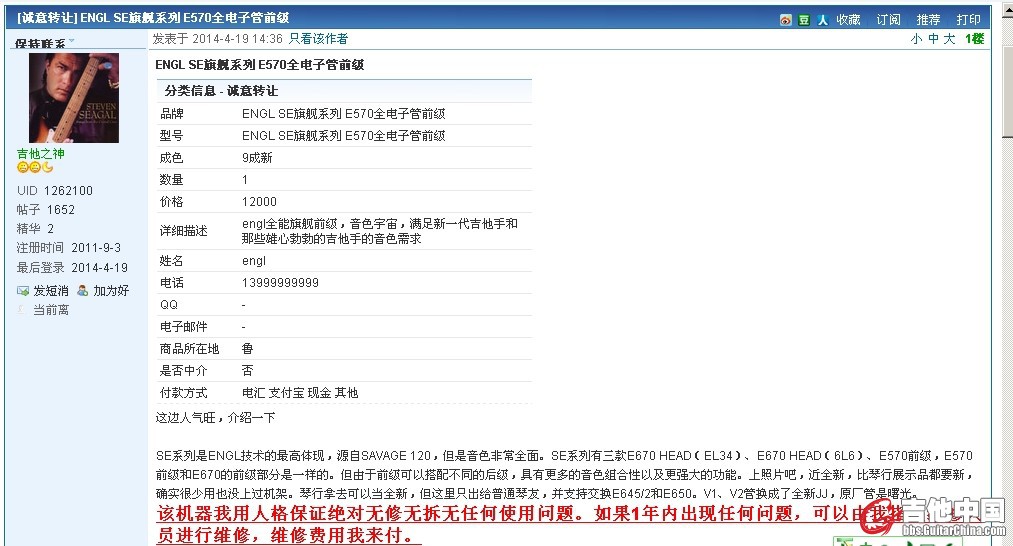Click the 加为好 add friend icon
Image resolution: width=1013 pixels, height=546 pixels.
tap(83, 291)
